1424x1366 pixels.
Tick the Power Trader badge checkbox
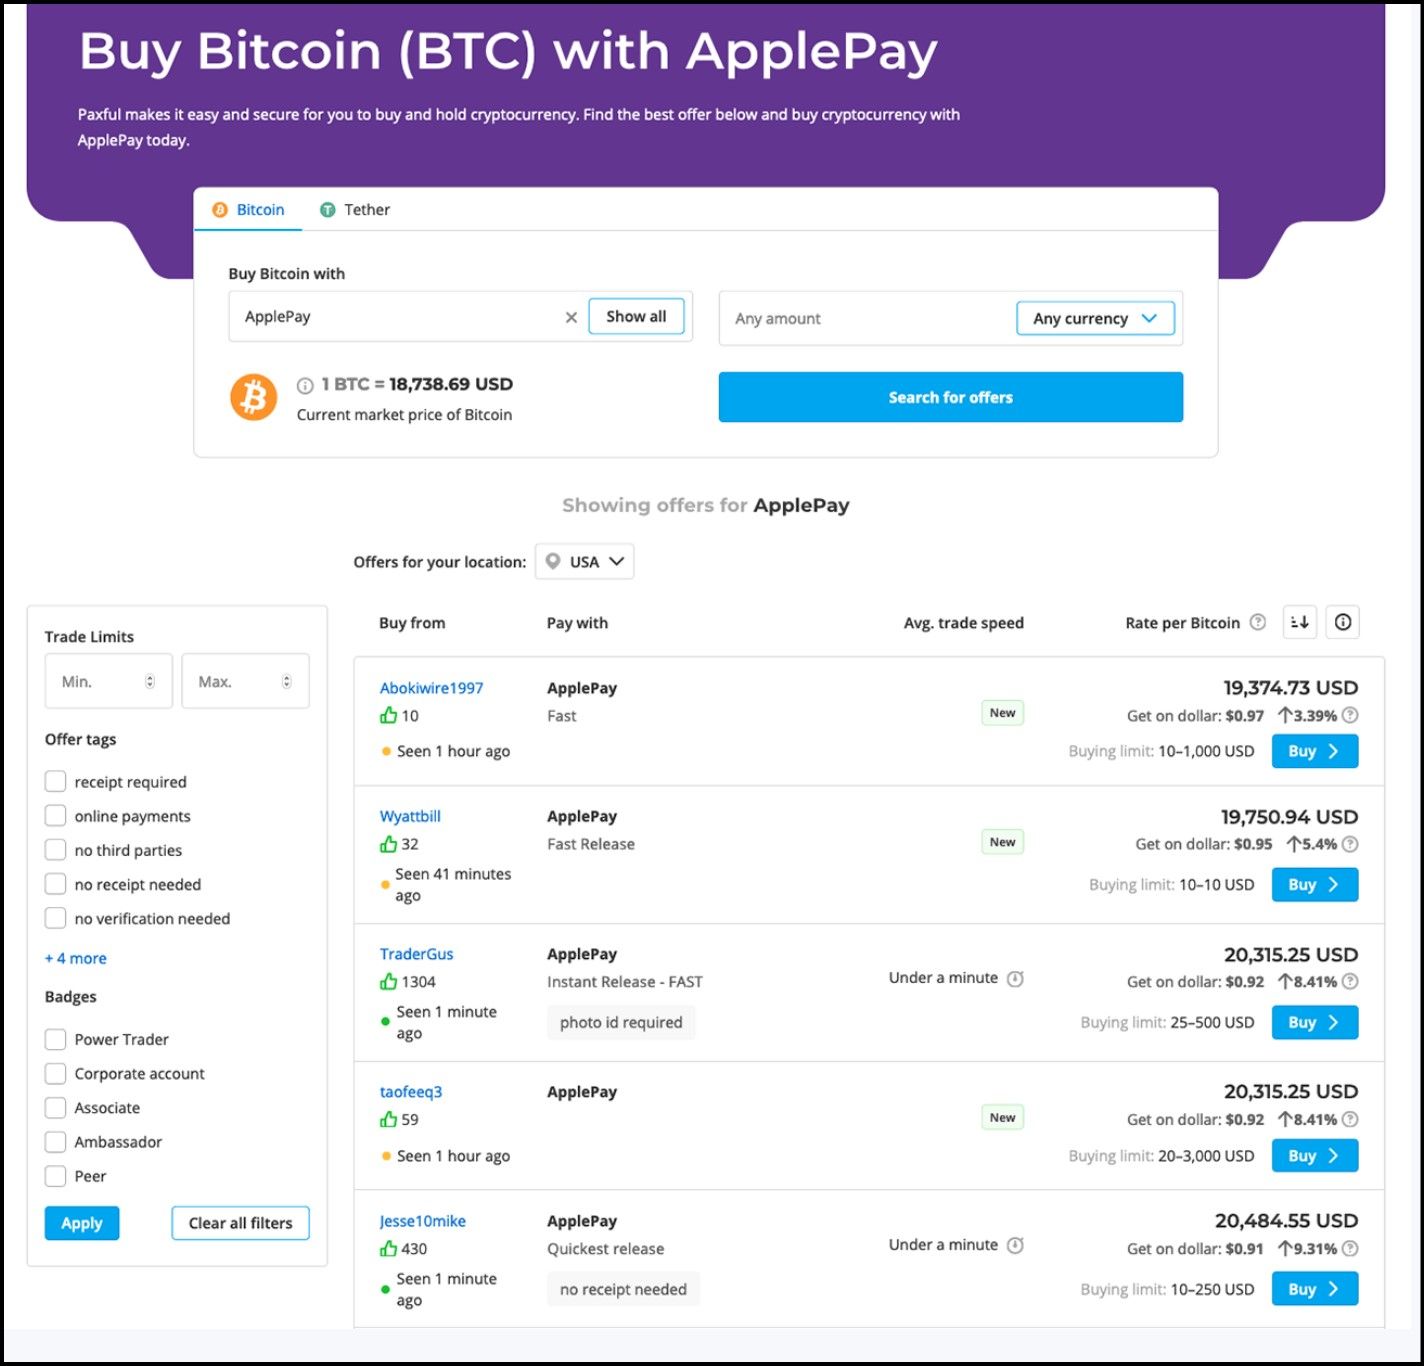tap(56, 1039)
